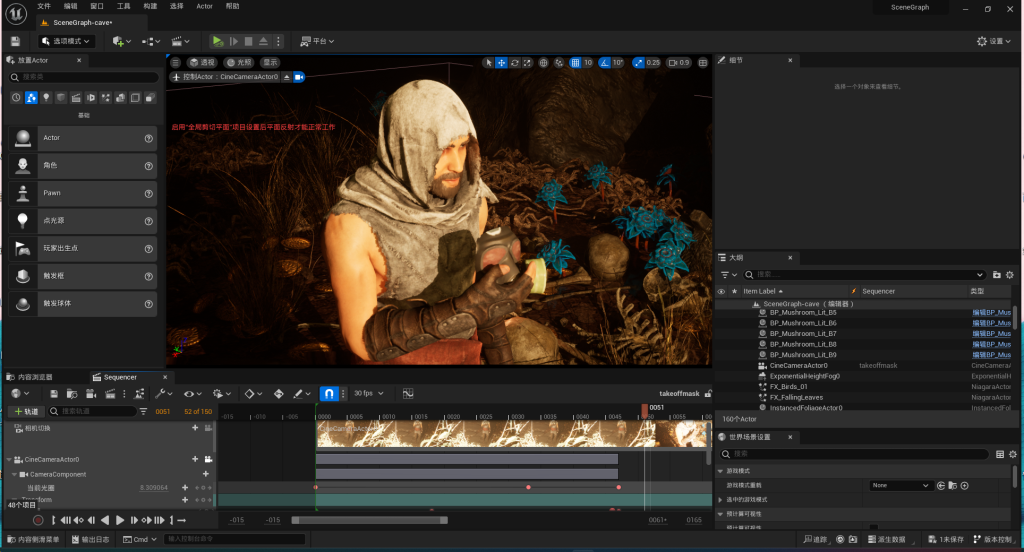
Task: Open the Sequencer curve editor icon
Action: (408, 393)
